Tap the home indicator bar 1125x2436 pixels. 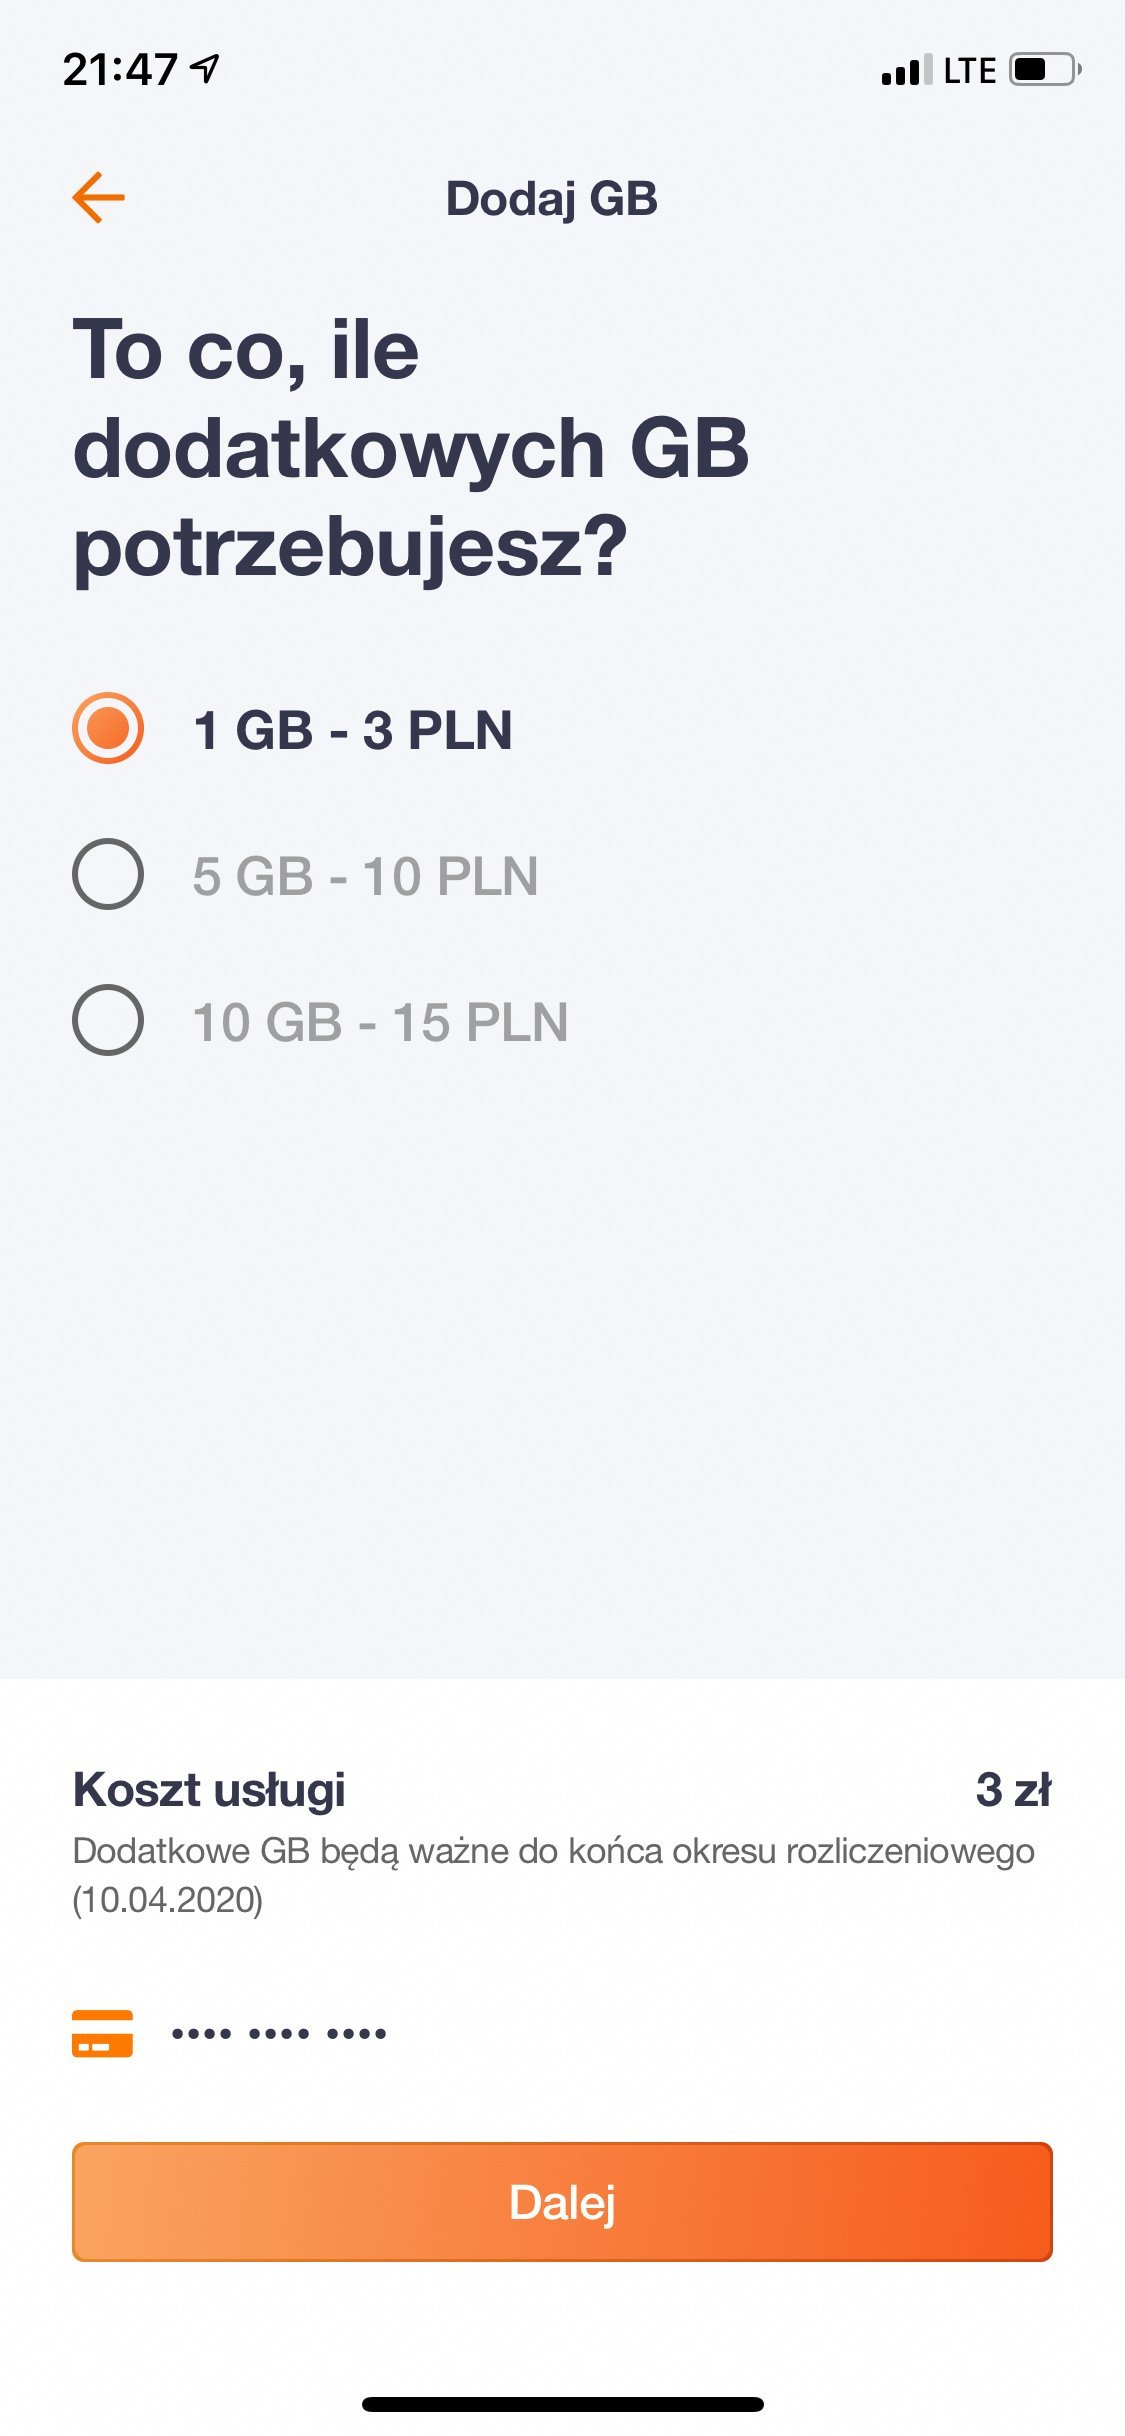562,2404
